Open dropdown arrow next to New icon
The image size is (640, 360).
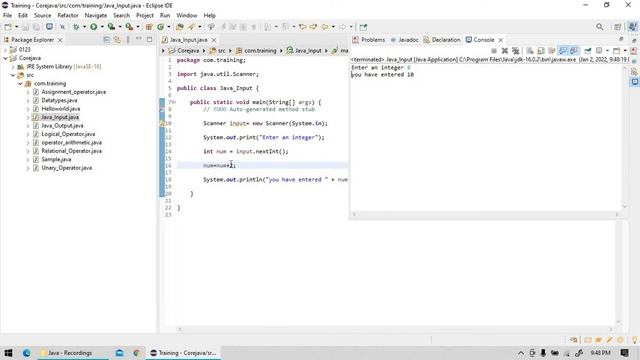16,27
